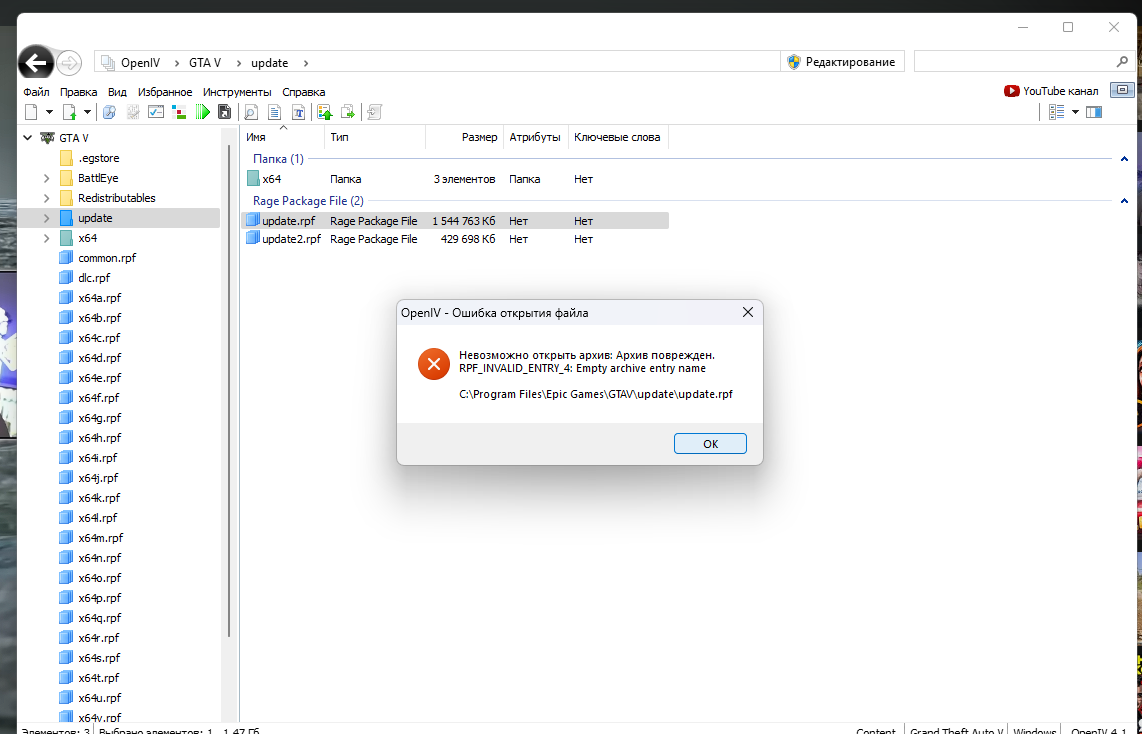The image size is (1142, 734).
Task: Sort by the Размер column header
Action: pos(464,137)
